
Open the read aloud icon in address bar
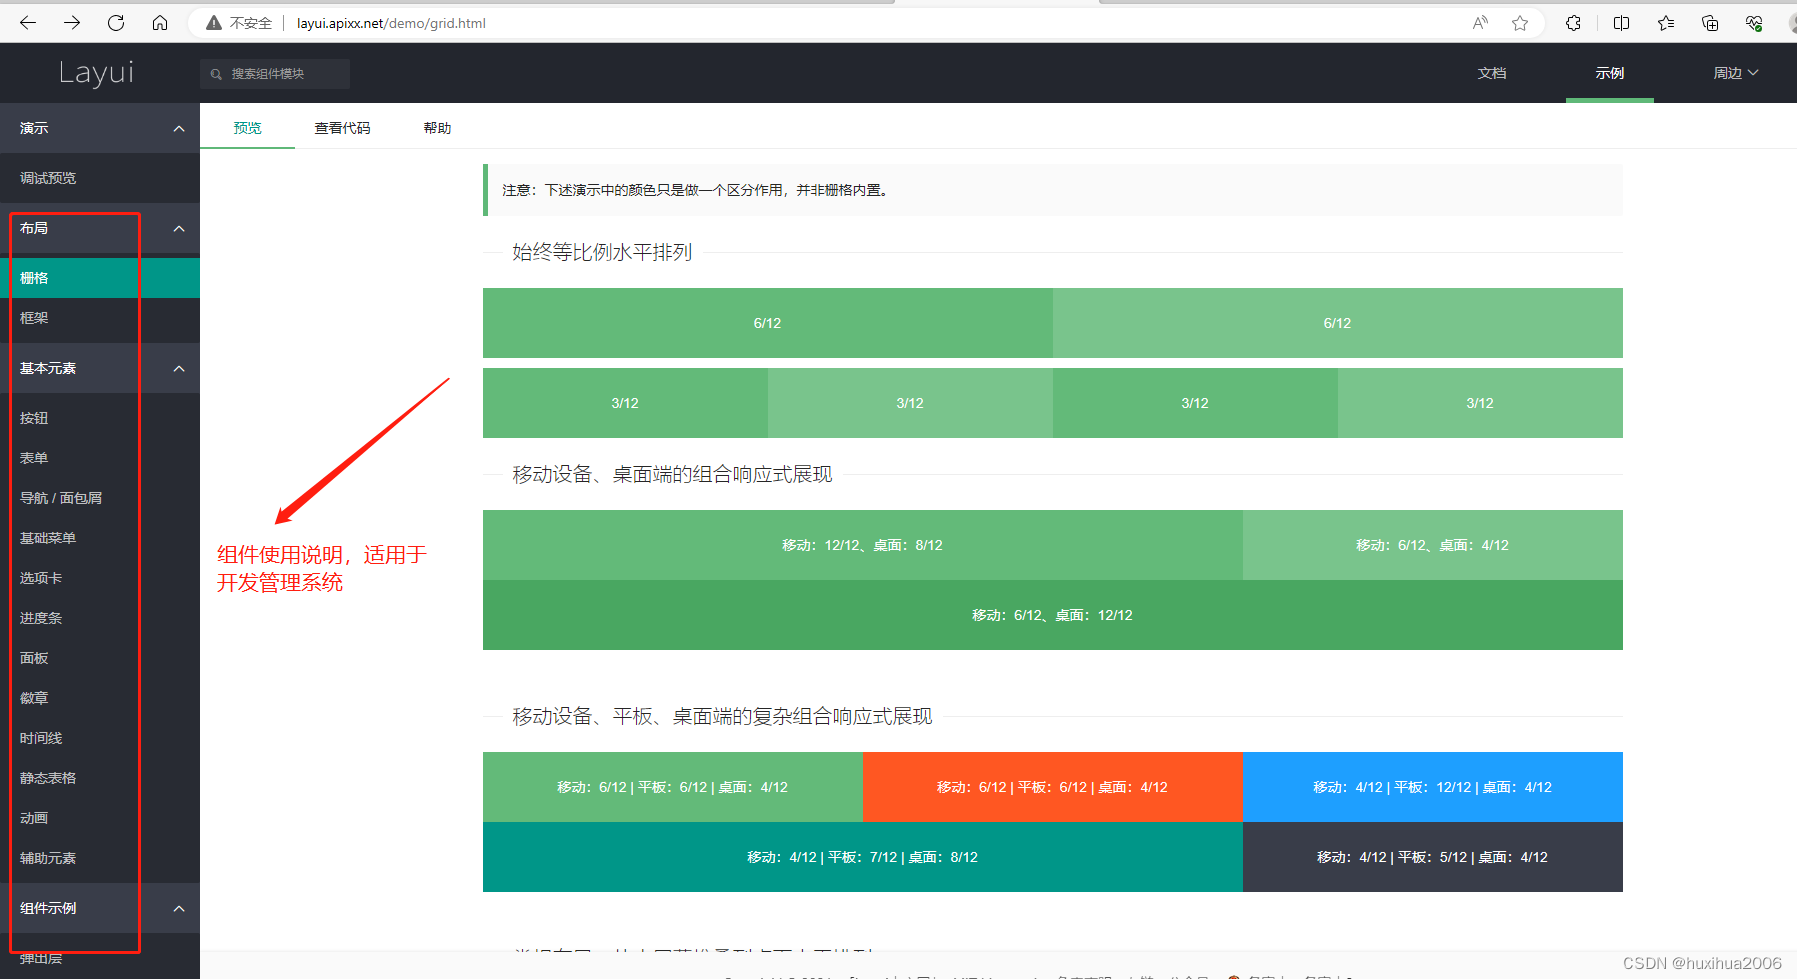pos(1480,23)
